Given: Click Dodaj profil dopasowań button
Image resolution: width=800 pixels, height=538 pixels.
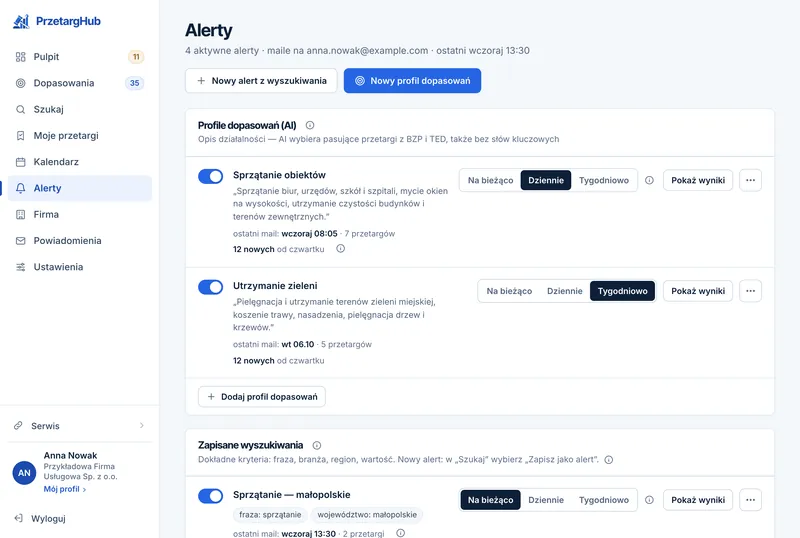Looking at the screenshot, I should [x=262, y=397].
